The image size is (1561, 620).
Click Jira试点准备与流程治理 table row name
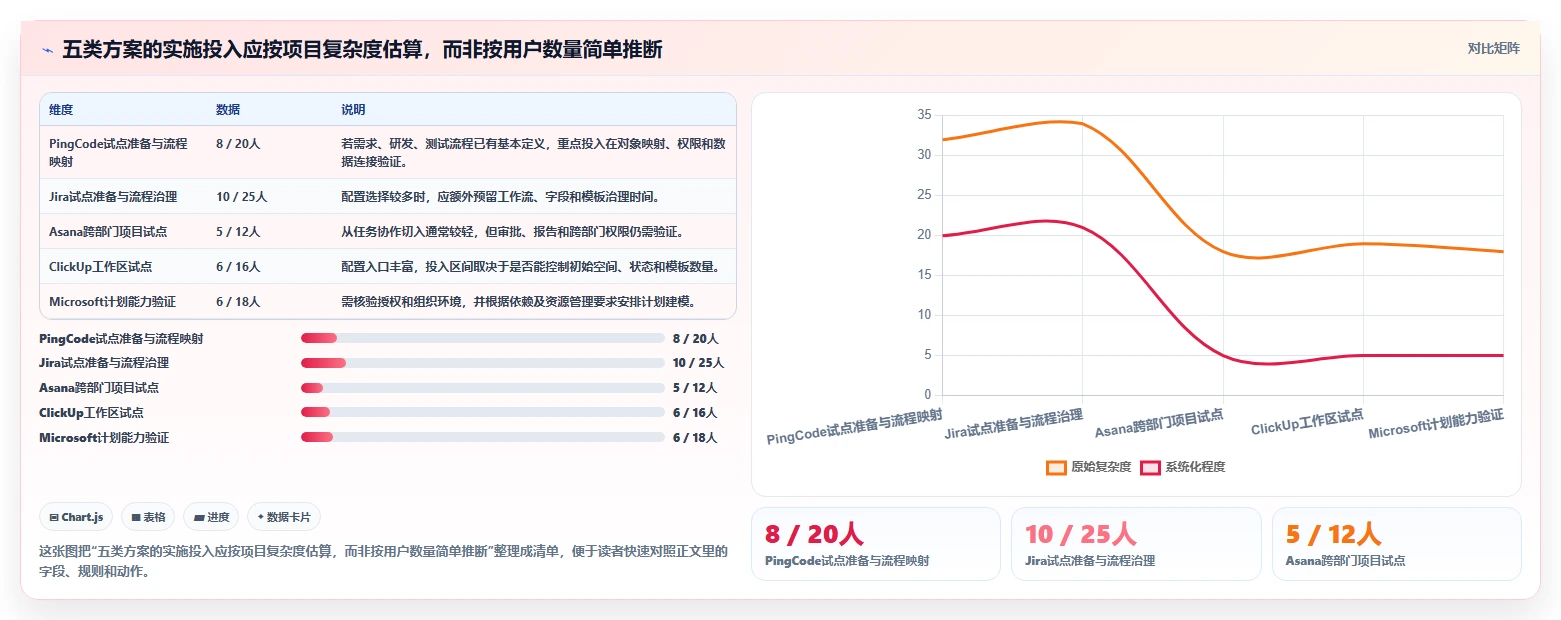tap(113, 196)
